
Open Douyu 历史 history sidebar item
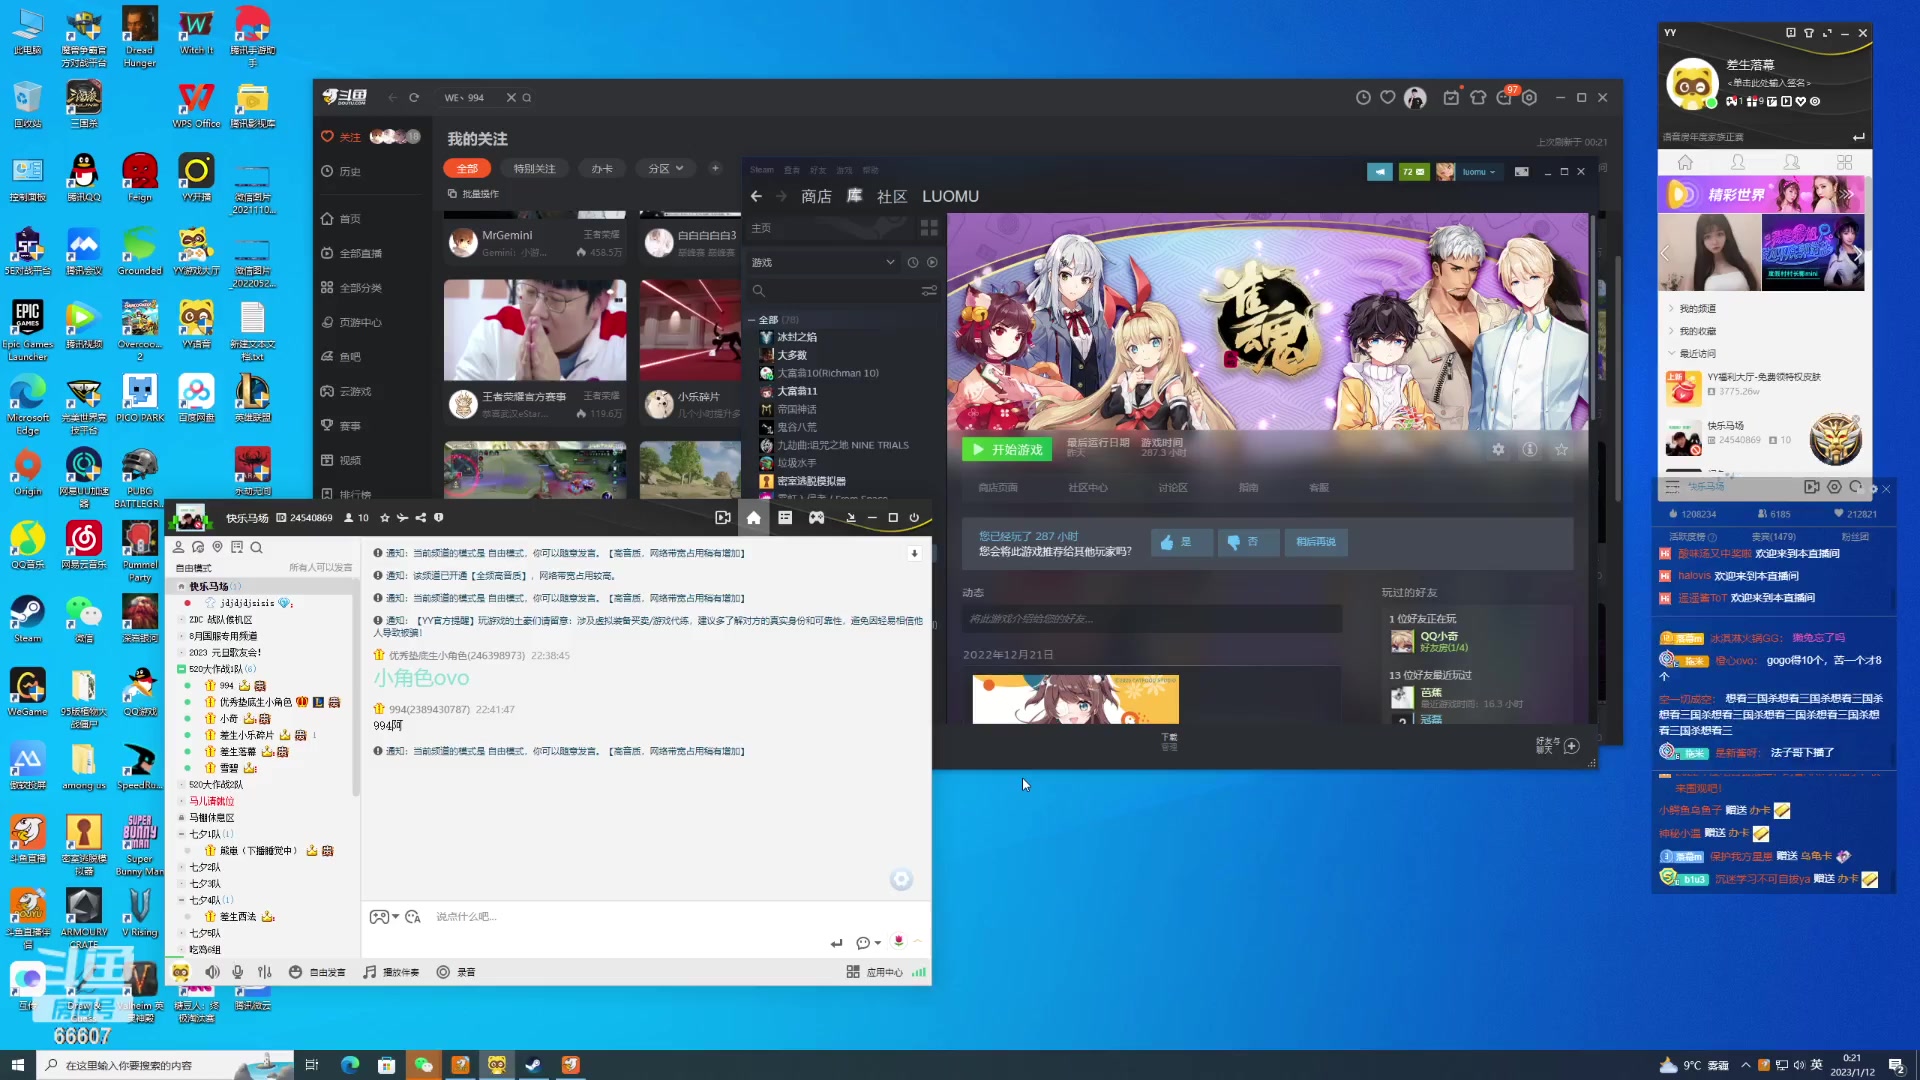(x=341, y=172)
